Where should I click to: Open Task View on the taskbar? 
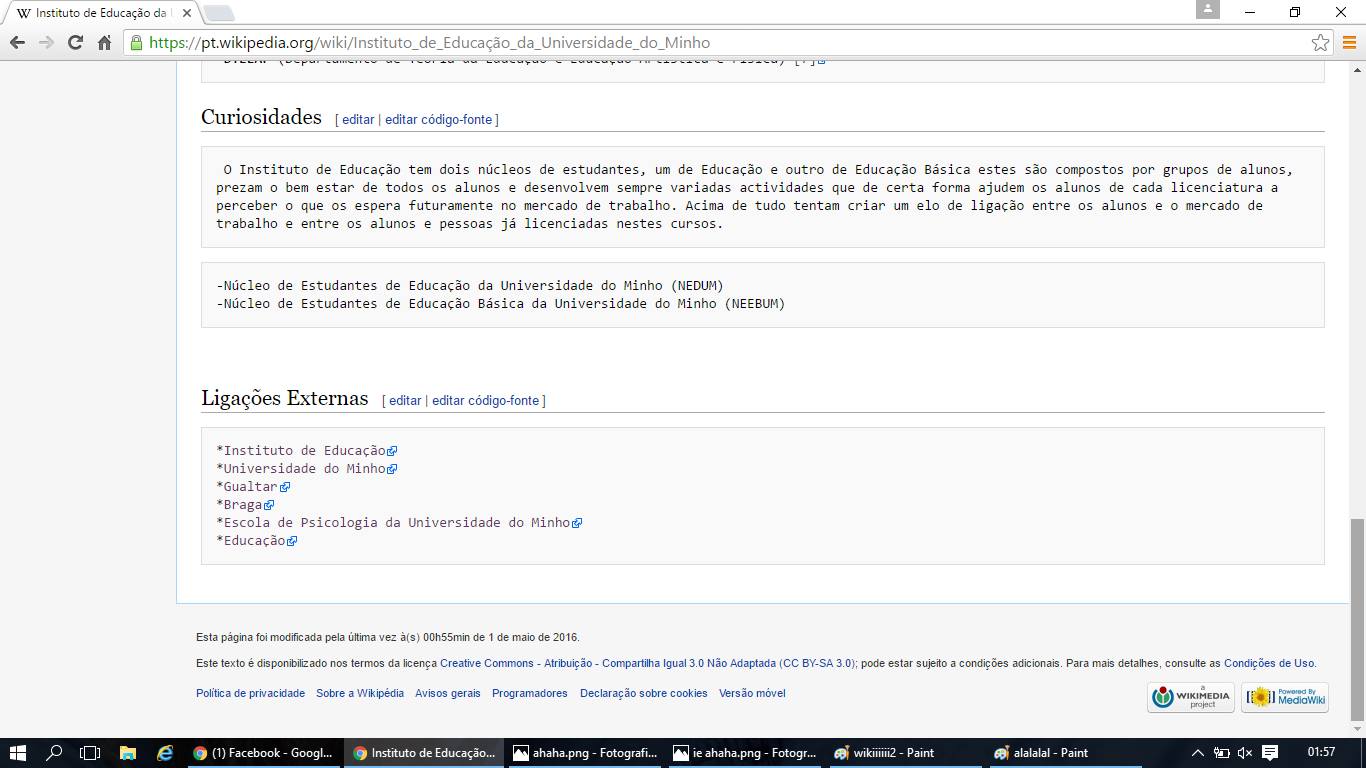pos(90,753)
